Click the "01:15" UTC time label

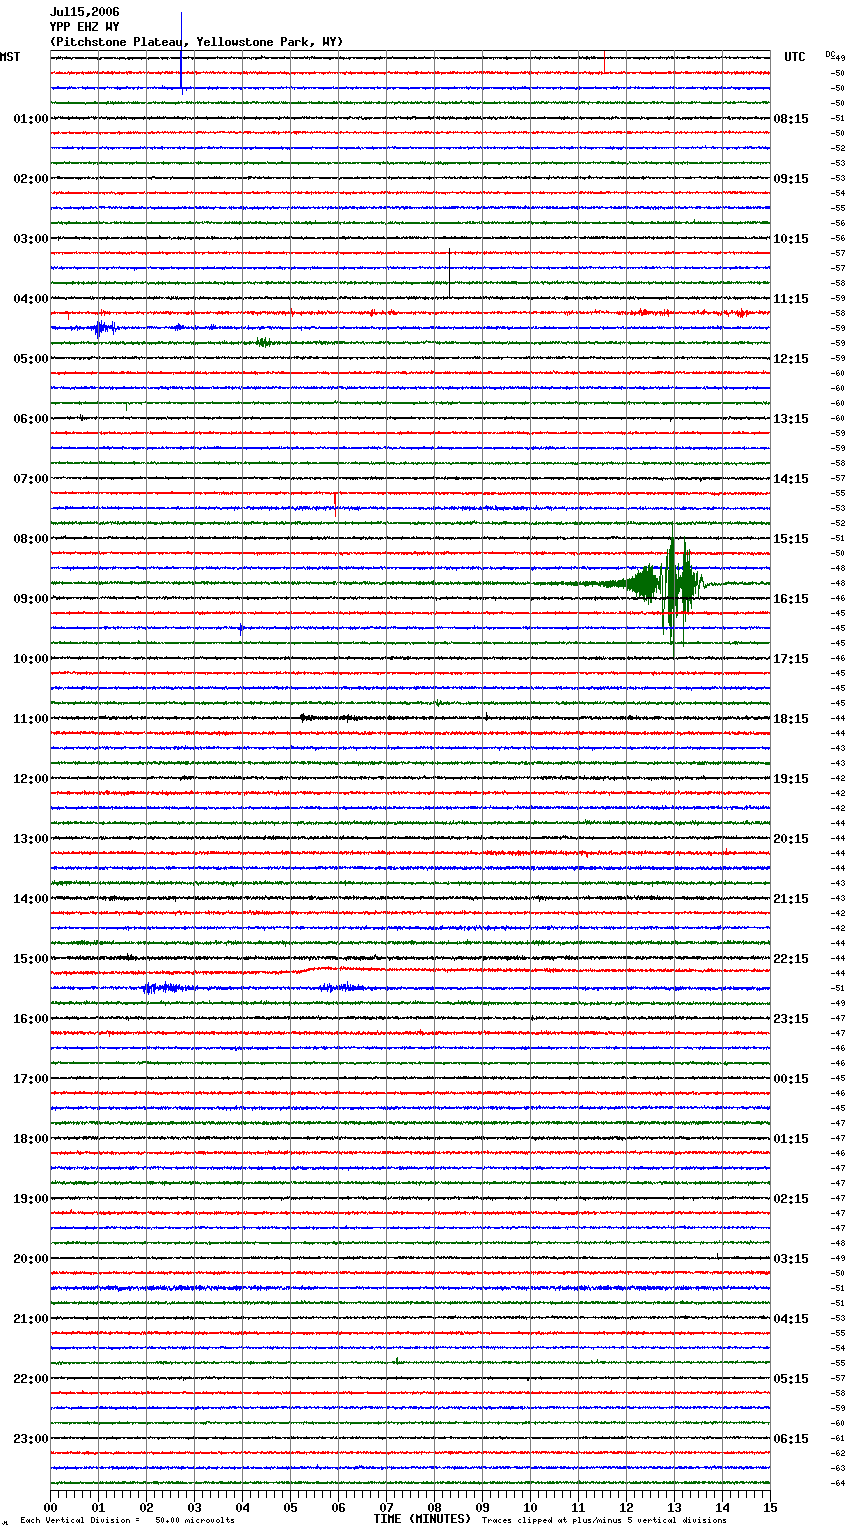click(791, 1139)
